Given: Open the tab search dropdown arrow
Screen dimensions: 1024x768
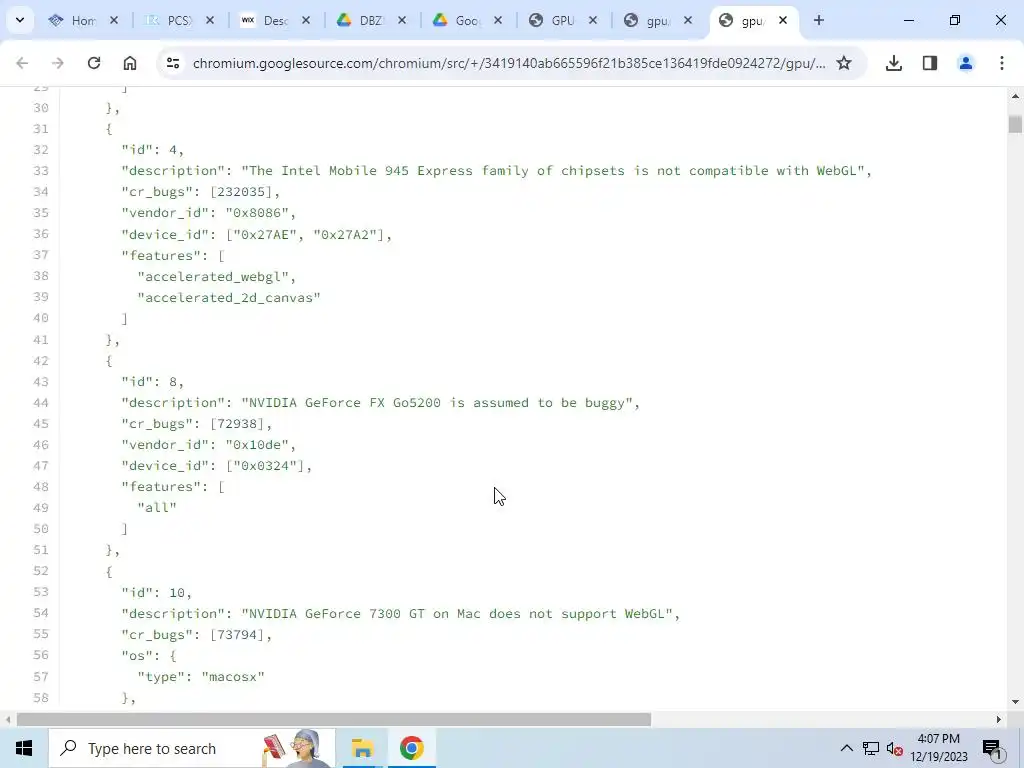Looking at the screenshot, I should pyautogui.click(x=20, y=20).
